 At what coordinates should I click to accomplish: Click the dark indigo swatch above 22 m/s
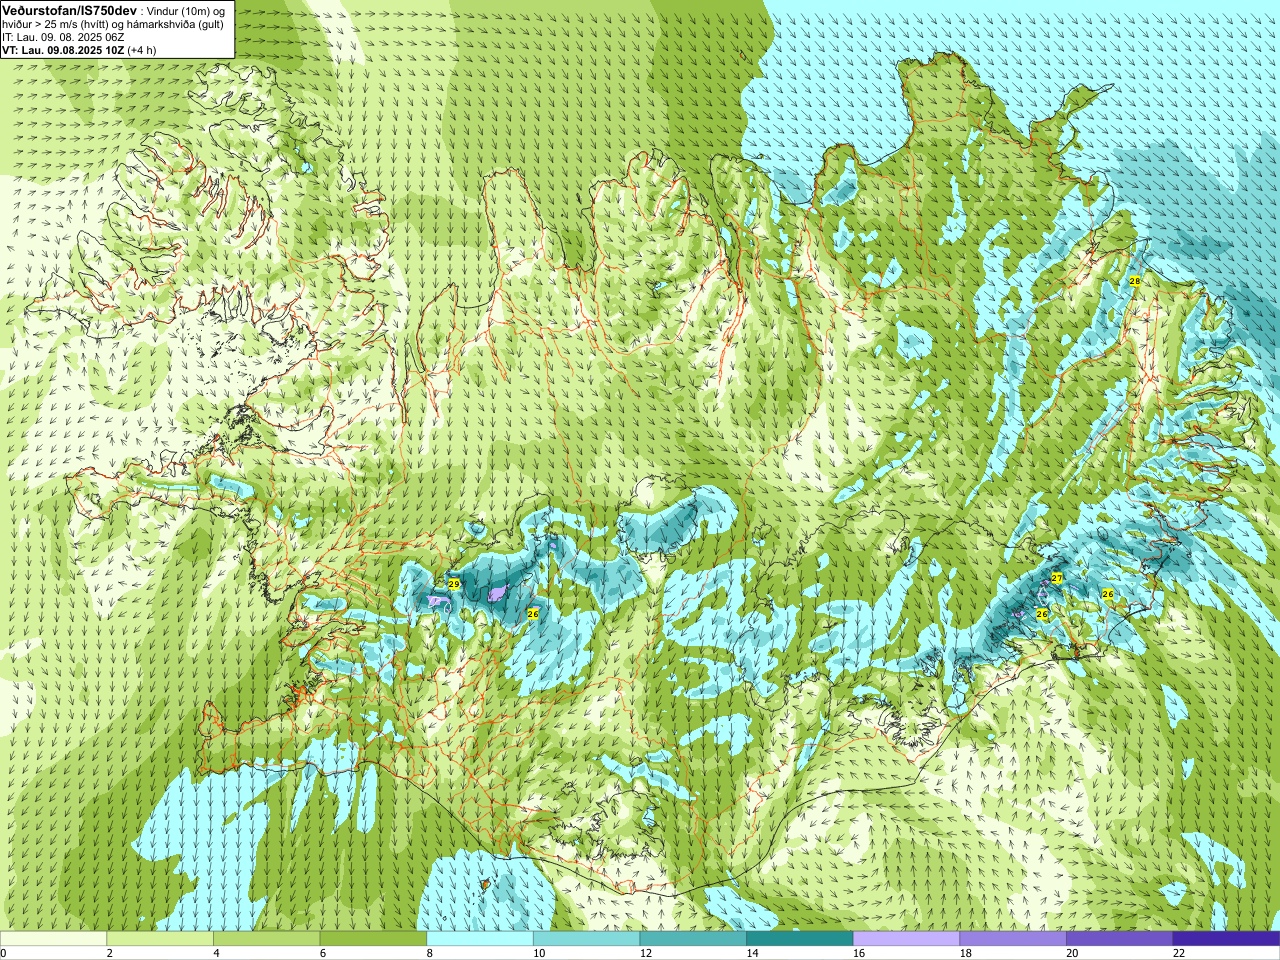click(x=1226, y=938)
